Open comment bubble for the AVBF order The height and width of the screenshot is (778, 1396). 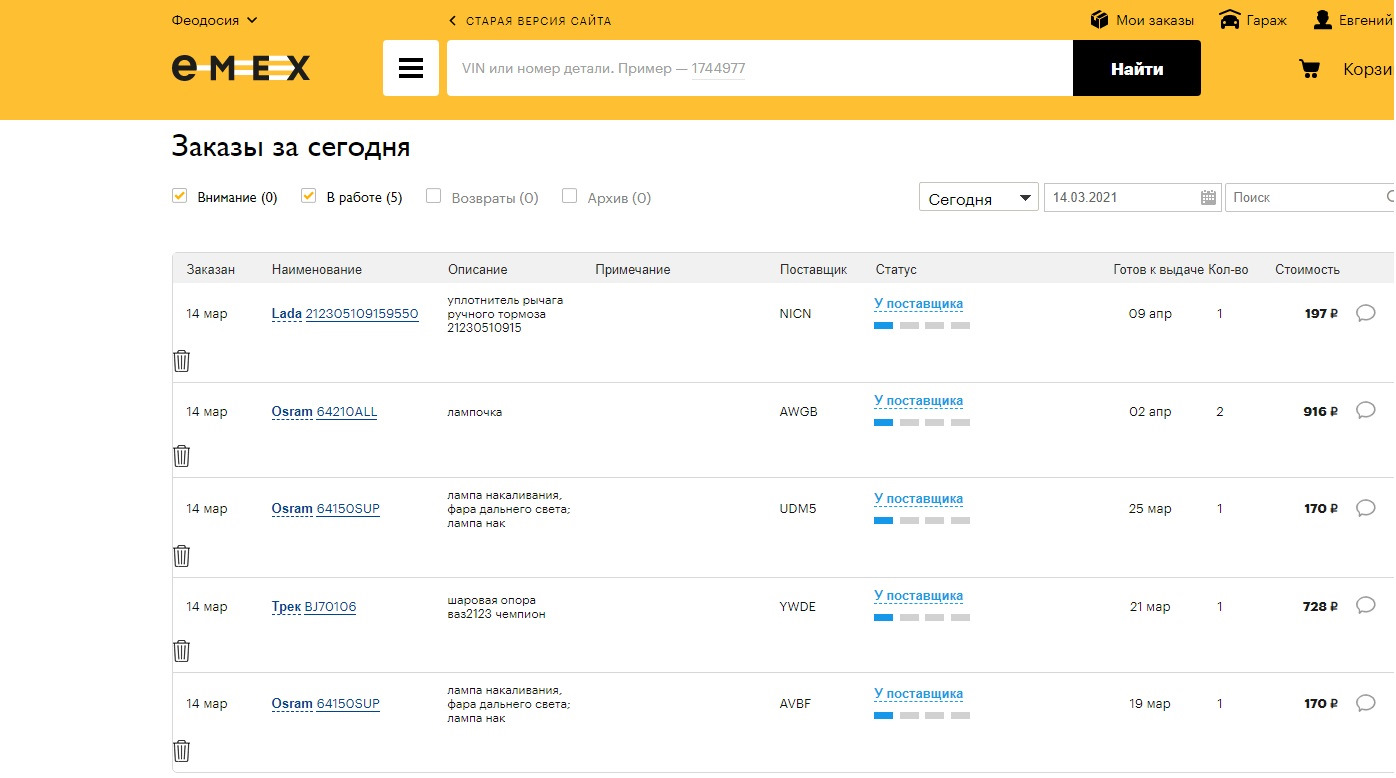(1366, 703)
